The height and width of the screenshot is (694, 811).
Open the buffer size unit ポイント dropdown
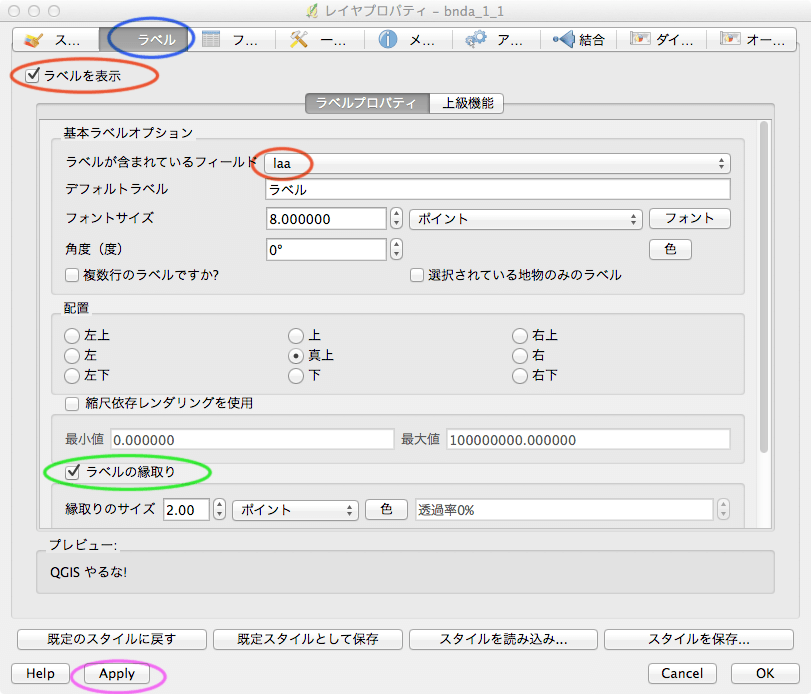(x=294, y=510)
